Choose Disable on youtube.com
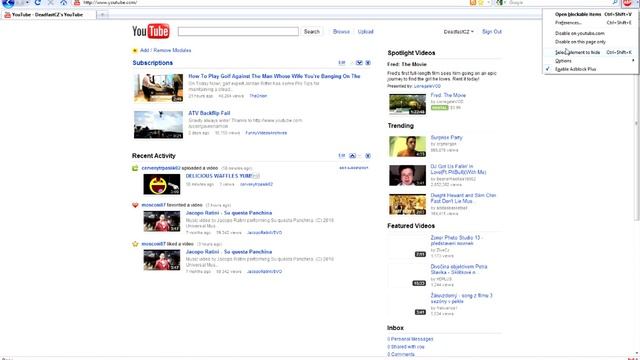Image resolution: width=640 pixels, height=360 pixels. [590, 33]
